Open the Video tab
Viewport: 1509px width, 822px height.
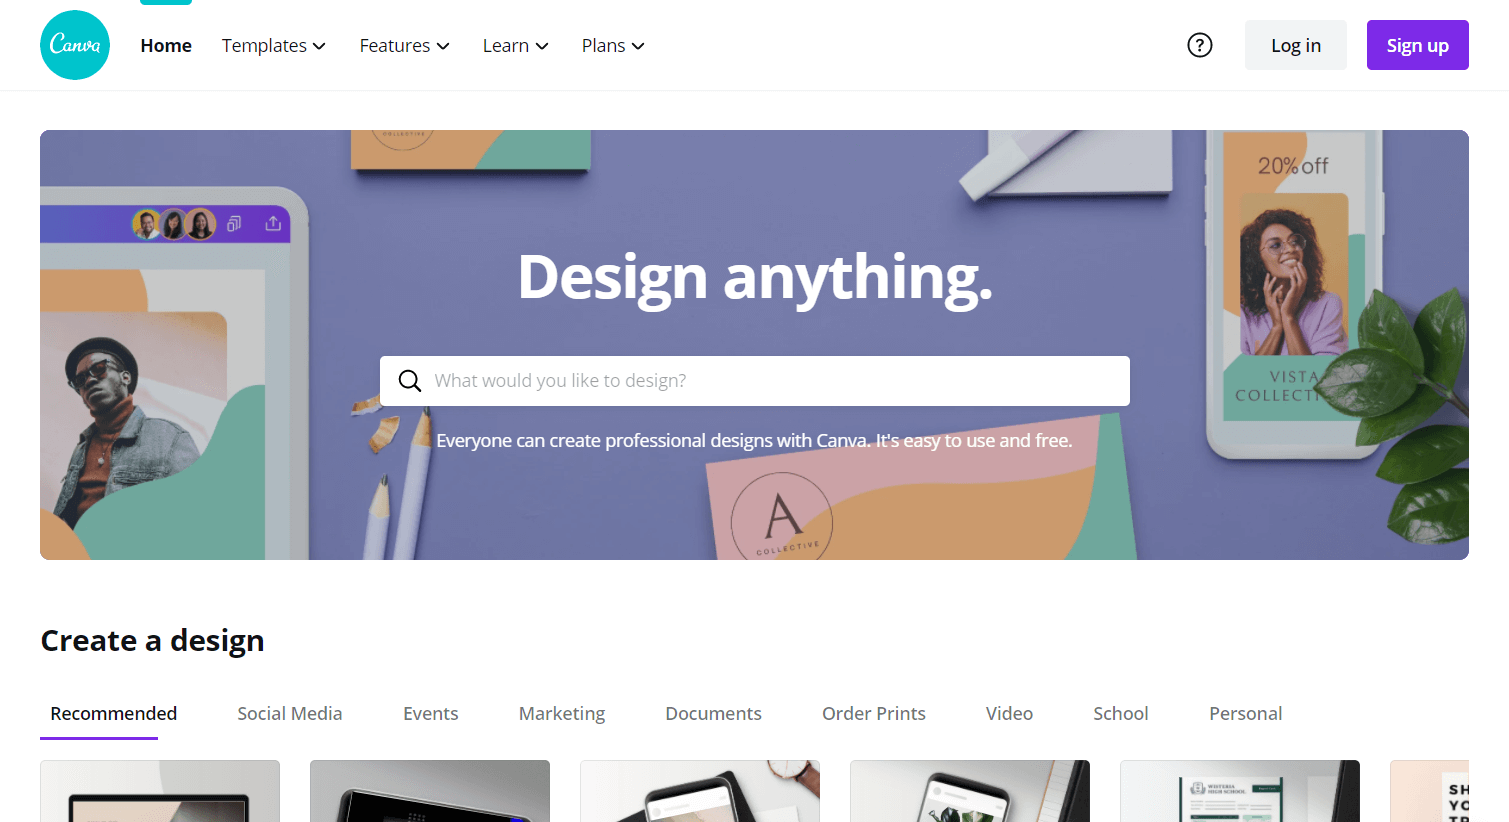pos(1009,713)
